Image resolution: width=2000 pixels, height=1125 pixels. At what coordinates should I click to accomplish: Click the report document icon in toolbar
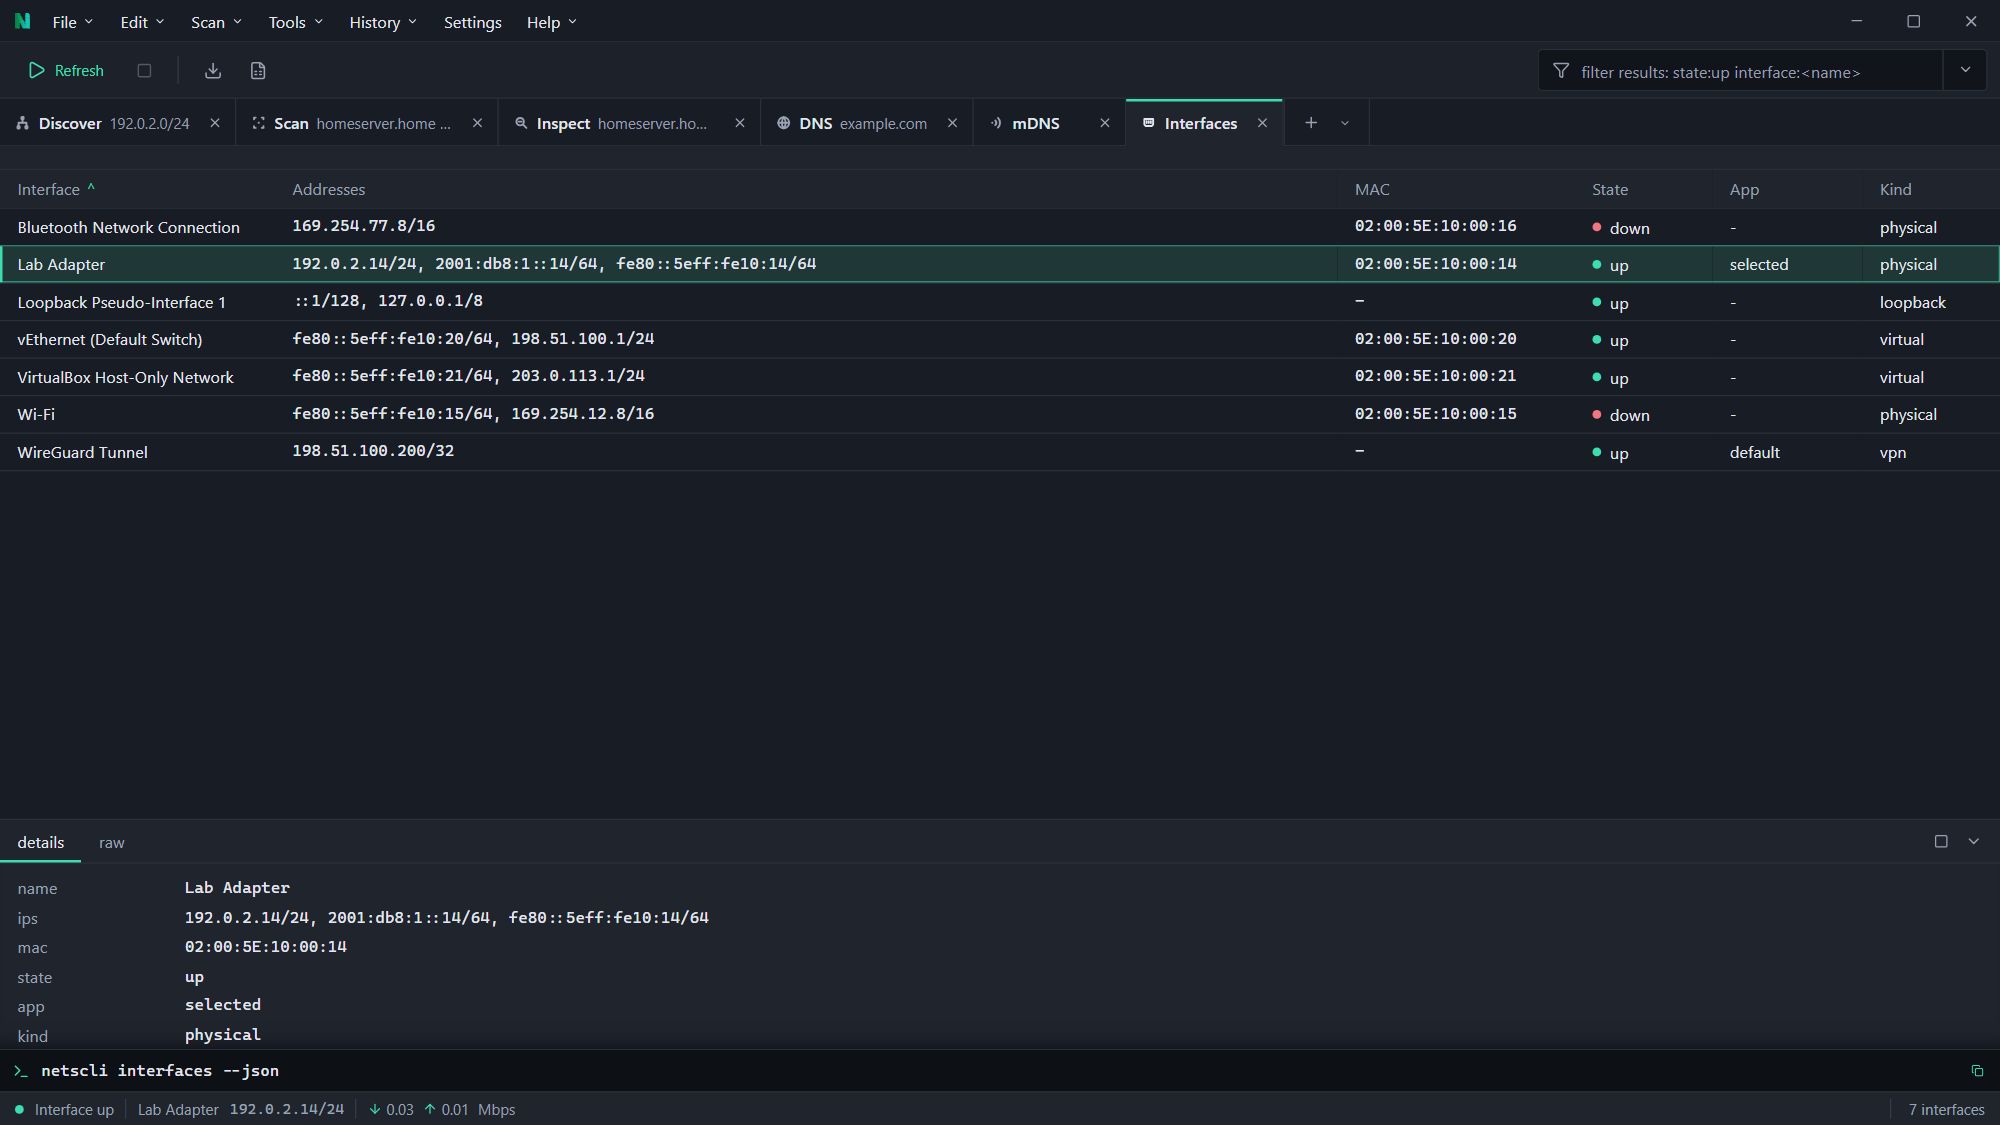(x=258, y=70)
